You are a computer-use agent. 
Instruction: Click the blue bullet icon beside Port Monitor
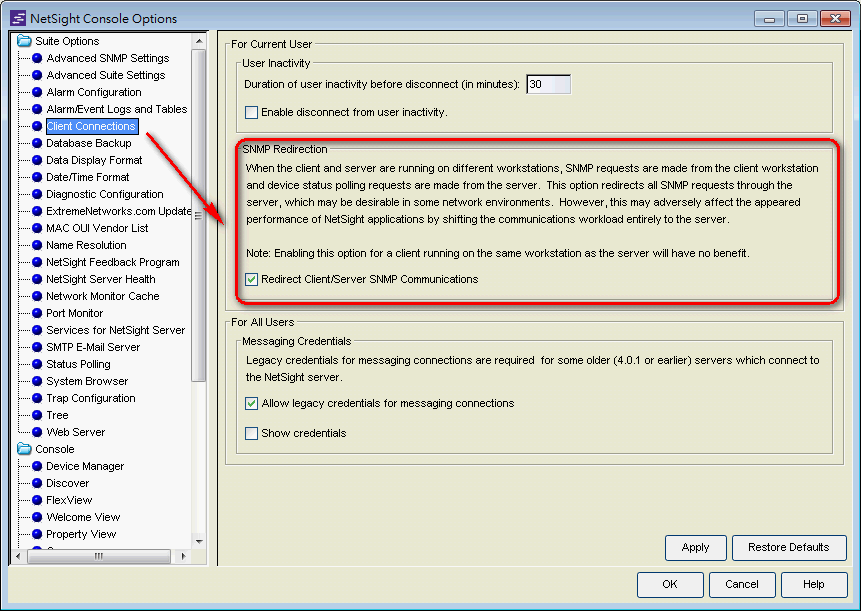point(37,313)
